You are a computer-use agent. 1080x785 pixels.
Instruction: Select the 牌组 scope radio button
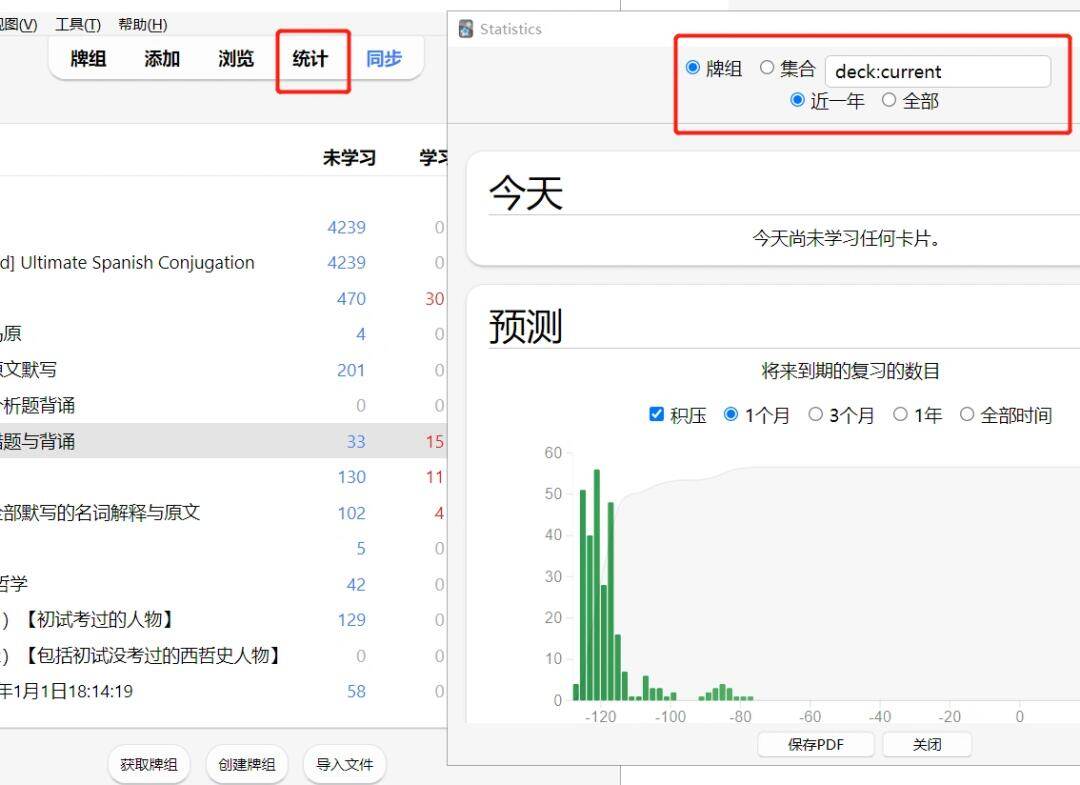click(x=693, y=67)
